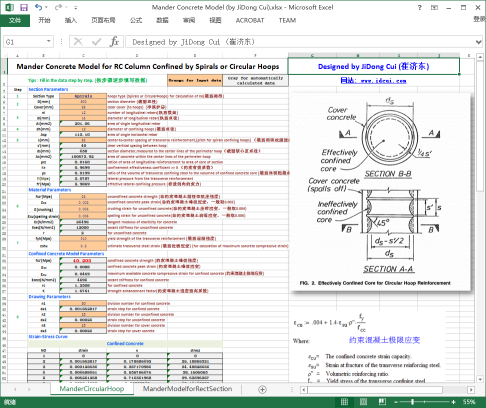Open the Page Layout tab (页面布局)
The width and height of the screenshot is (486, 408).
(x=103, y=20)
